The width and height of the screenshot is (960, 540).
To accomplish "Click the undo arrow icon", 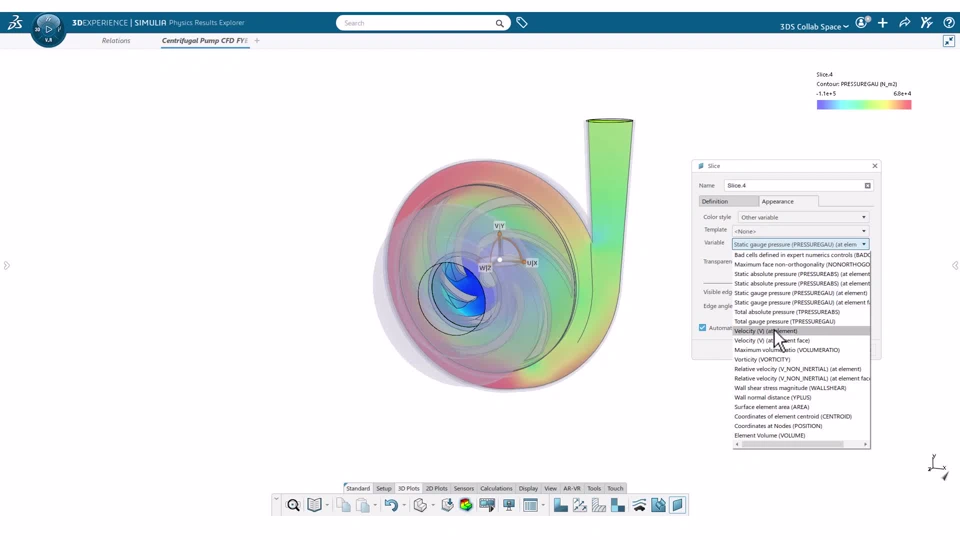I will pyautogui.click(x=391, y=505).
